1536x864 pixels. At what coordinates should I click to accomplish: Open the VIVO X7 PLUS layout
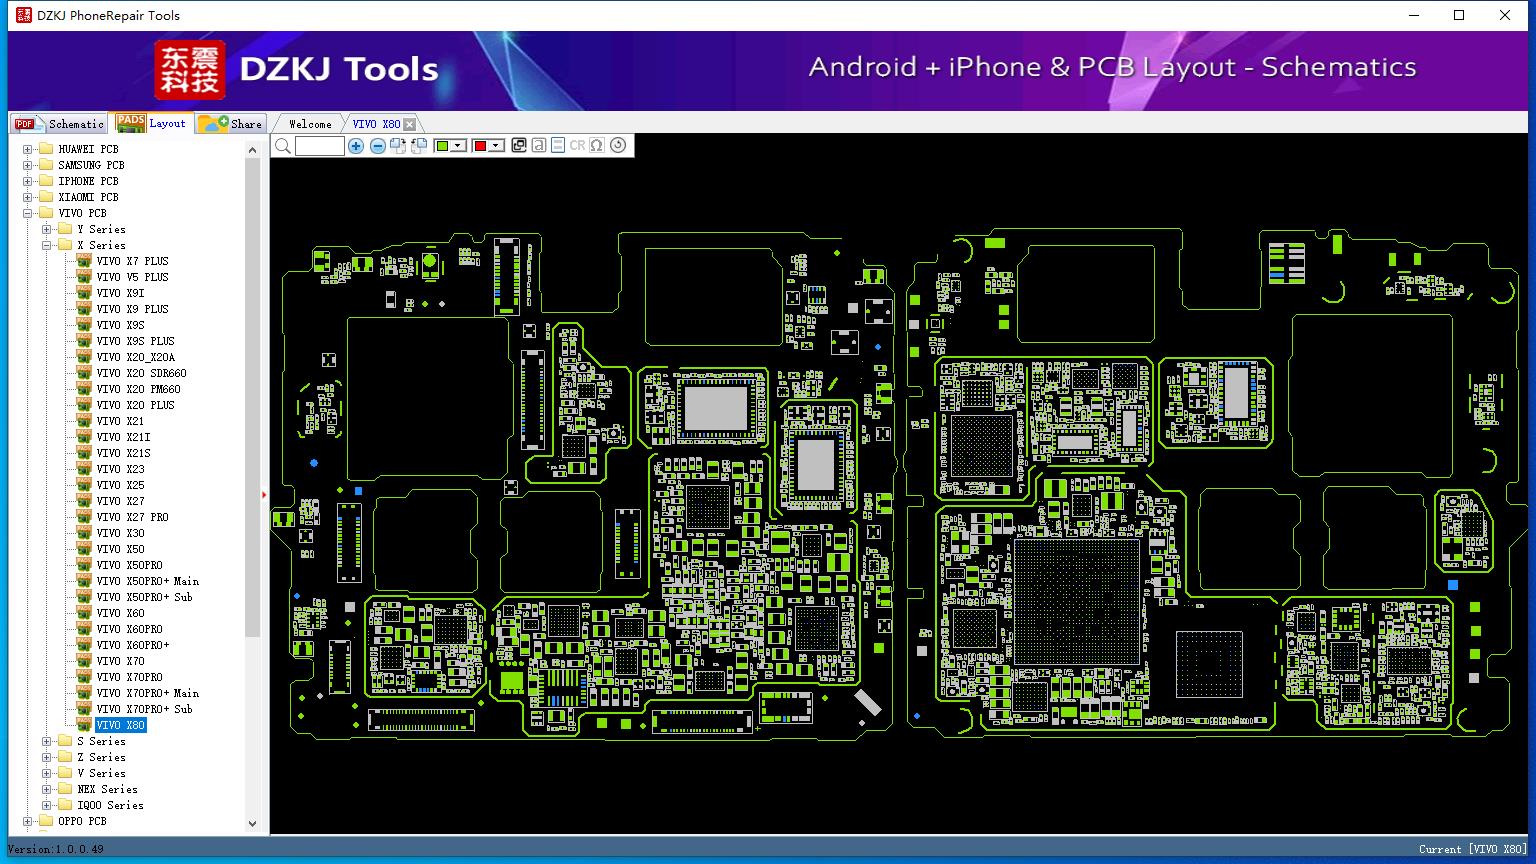pyautogui.click(x=132, y=261)
